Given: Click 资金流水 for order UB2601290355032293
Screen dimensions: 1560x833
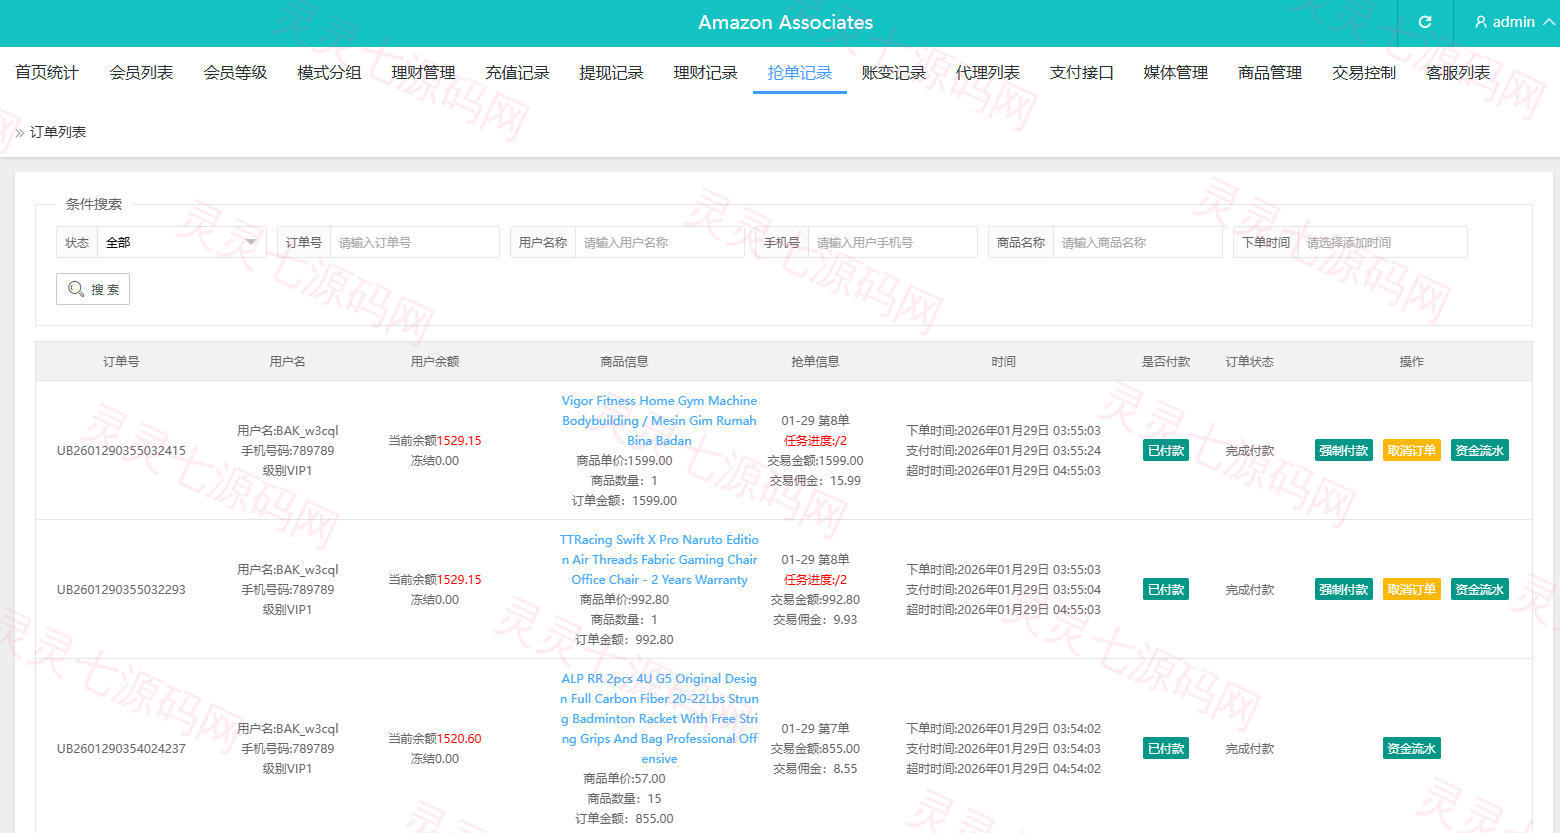Looking at the screenshot, I should pos(1480,589).
